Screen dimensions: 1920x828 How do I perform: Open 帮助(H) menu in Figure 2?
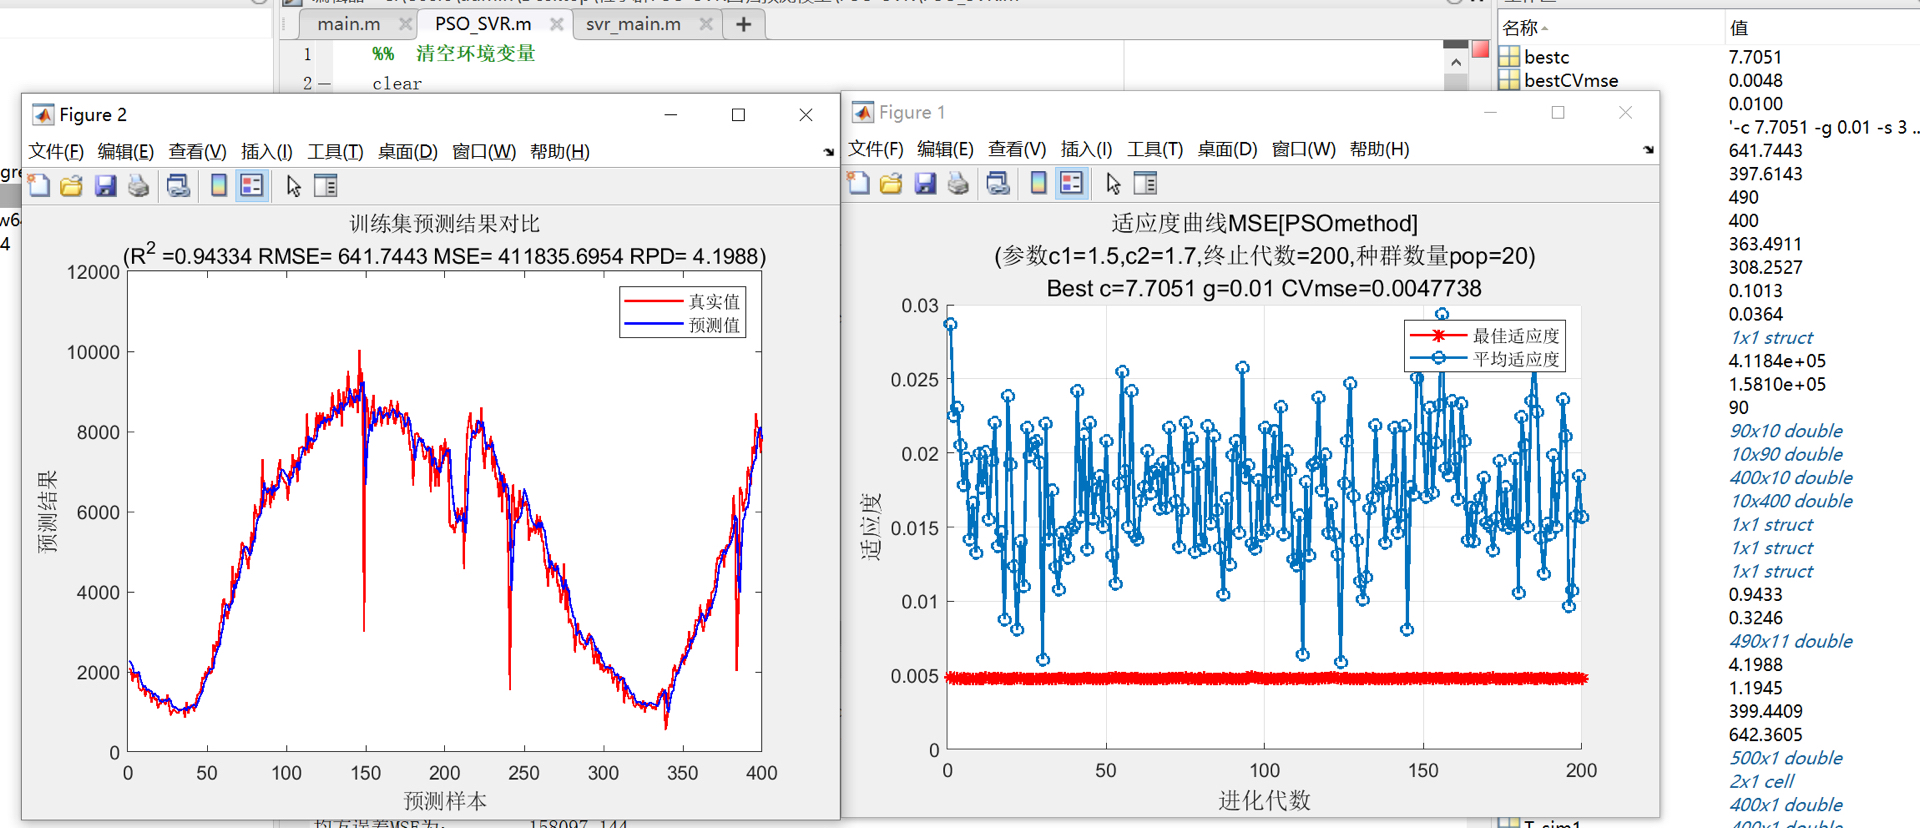pyautogui.click(x=560, y=152)
